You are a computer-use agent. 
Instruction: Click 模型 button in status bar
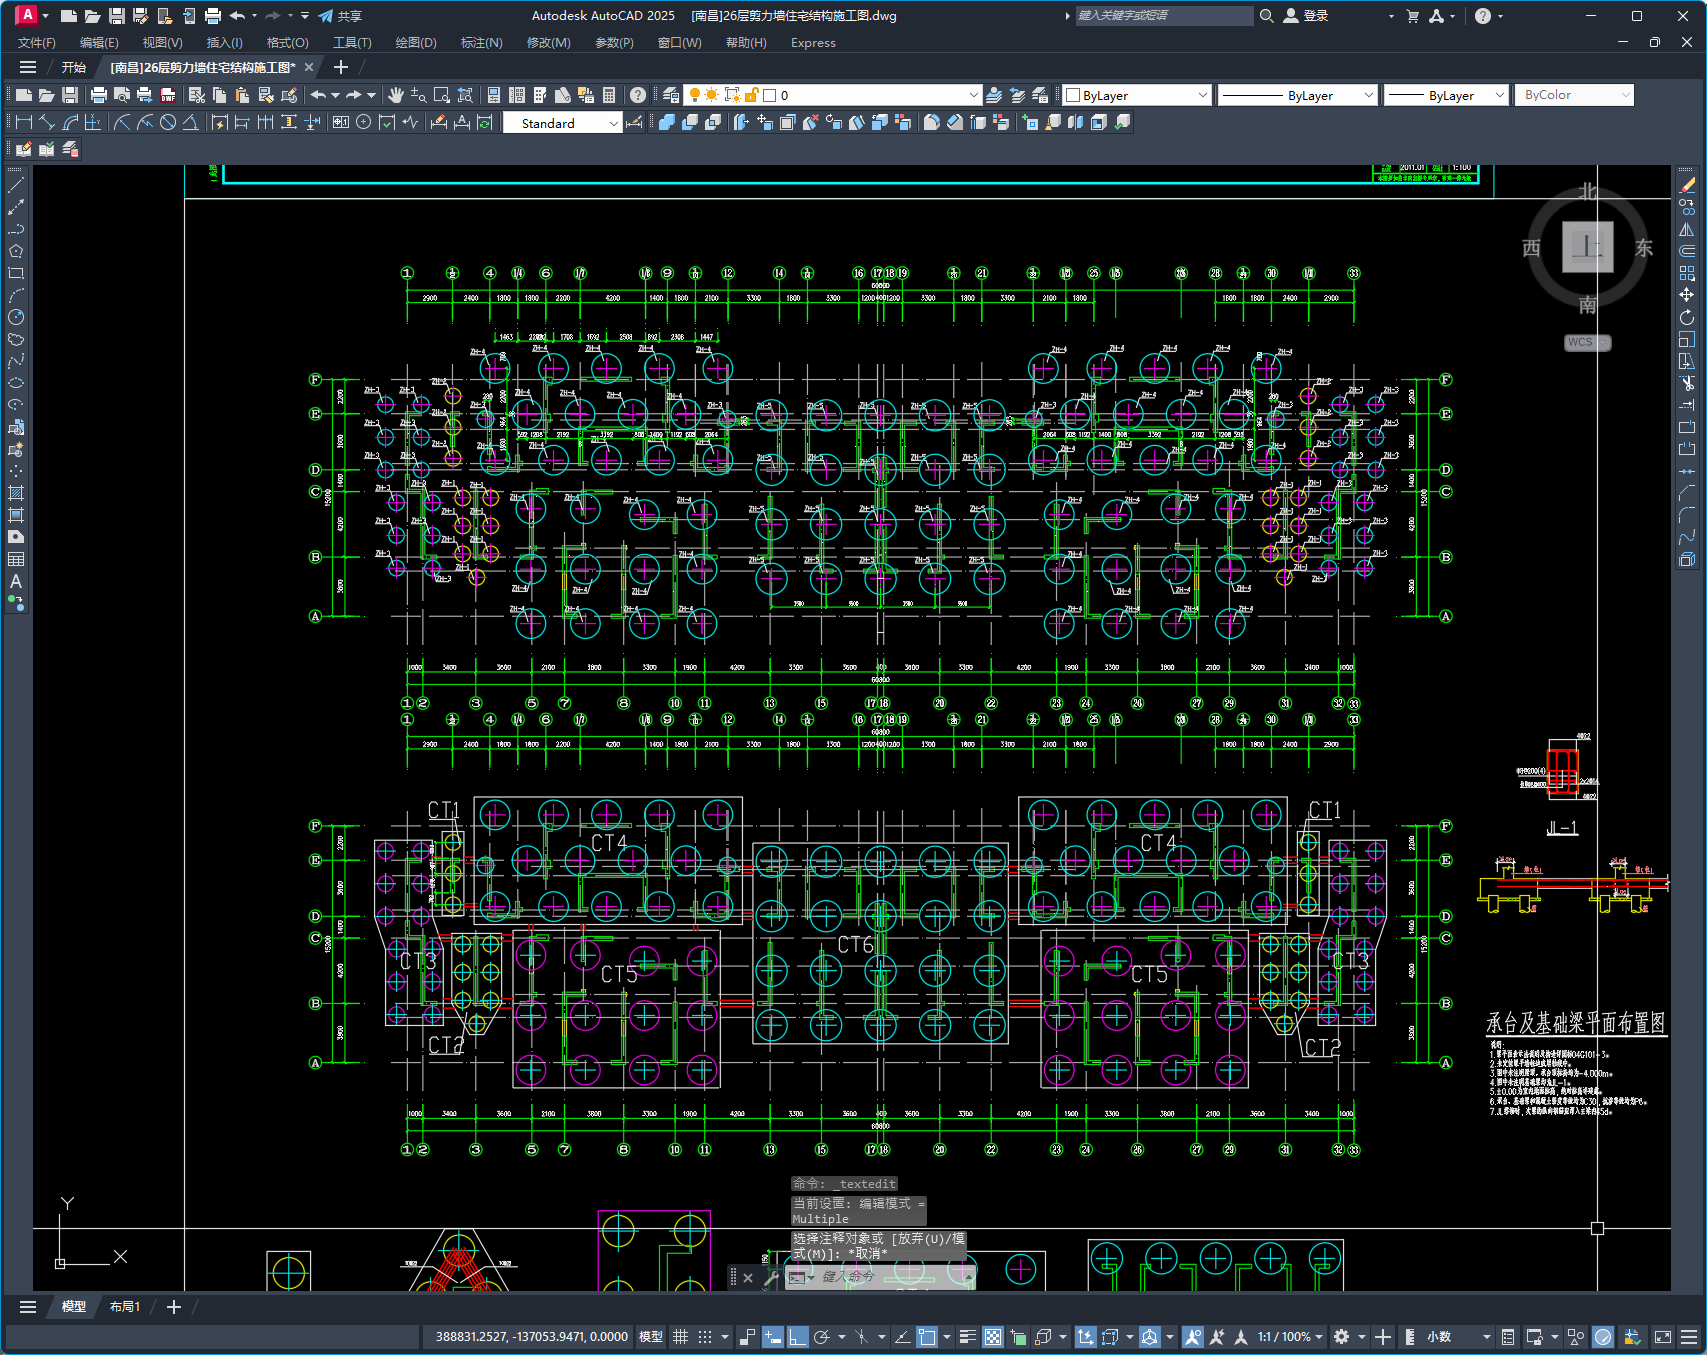pos(651,1337)
